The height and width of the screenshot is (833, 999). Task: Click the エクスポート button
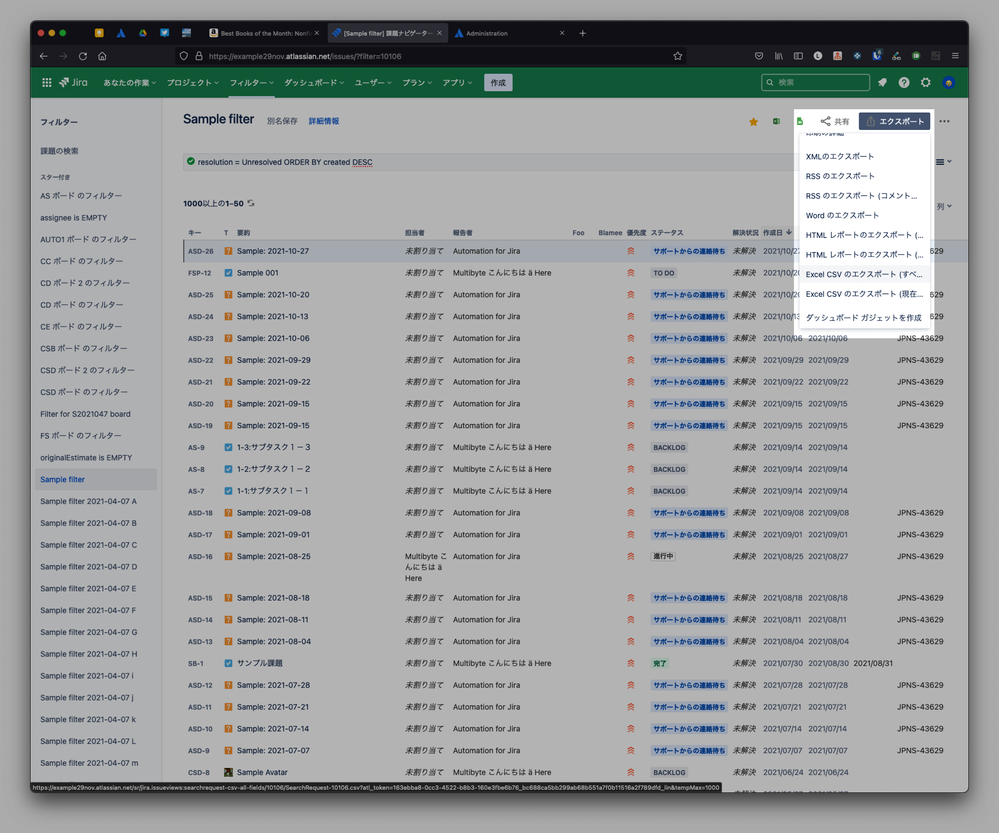point(895,121)
